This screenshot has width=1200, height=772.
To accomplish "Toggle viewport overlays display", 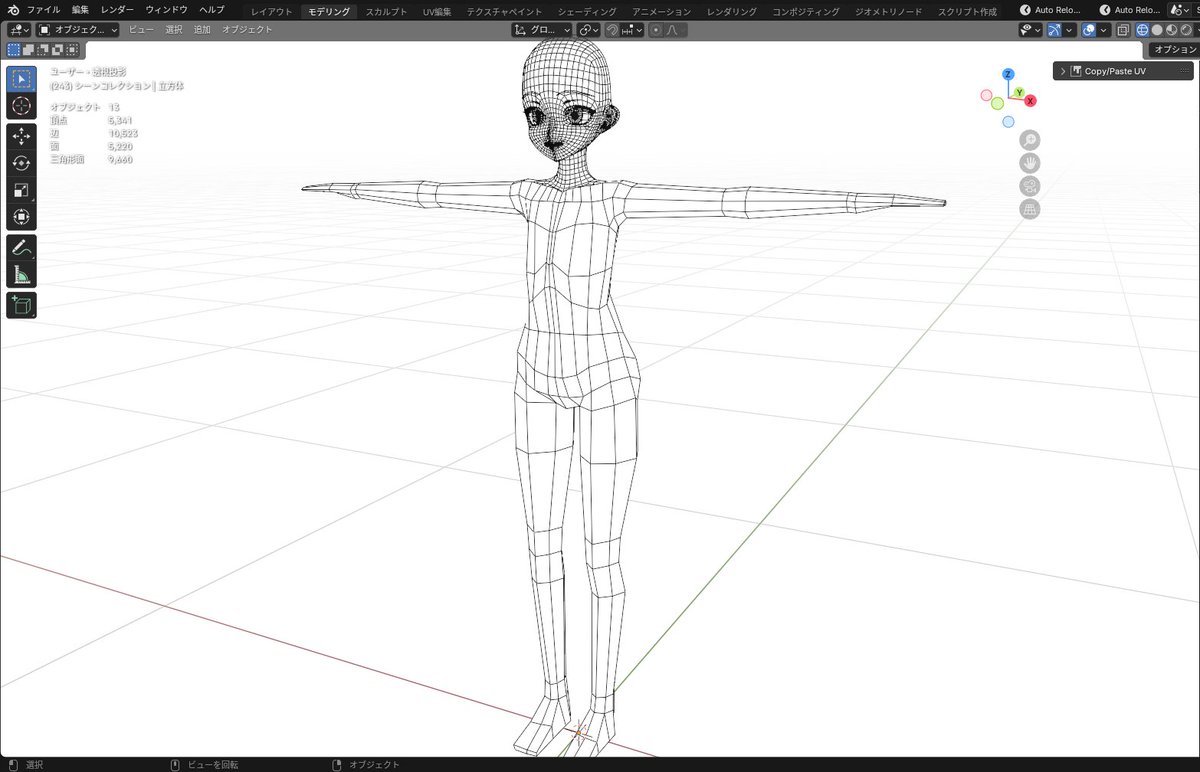I will click(x=1089, y=30).
